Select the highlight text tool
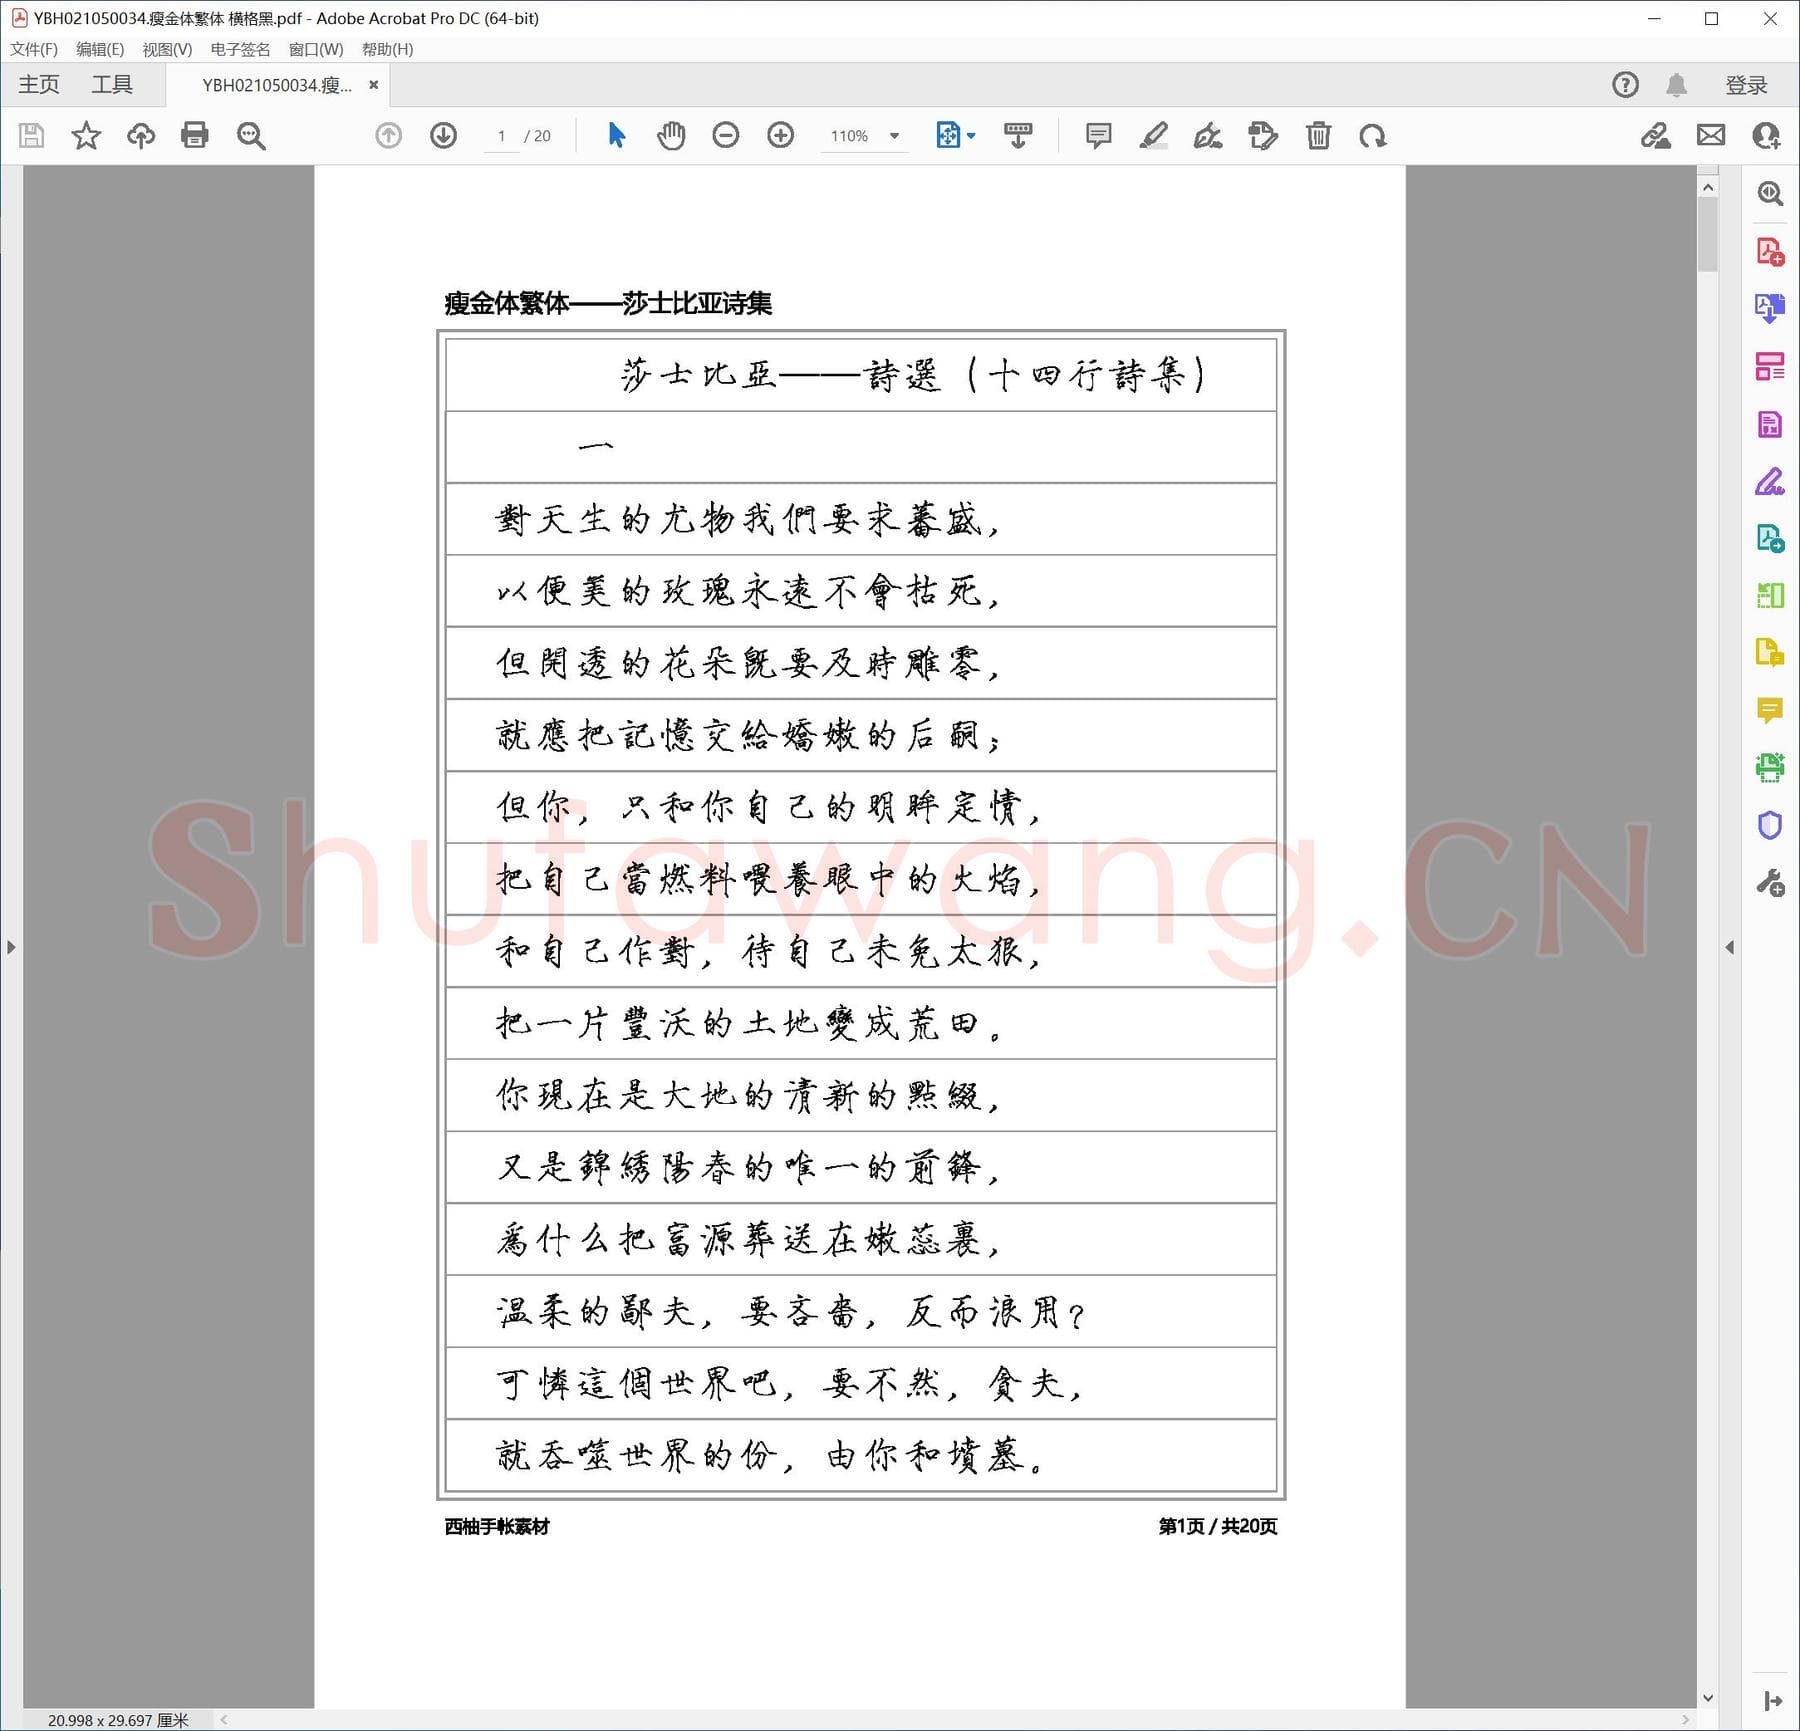Image resolution: width=1800 pixels, height=1731 pixels. [1153, 135]
